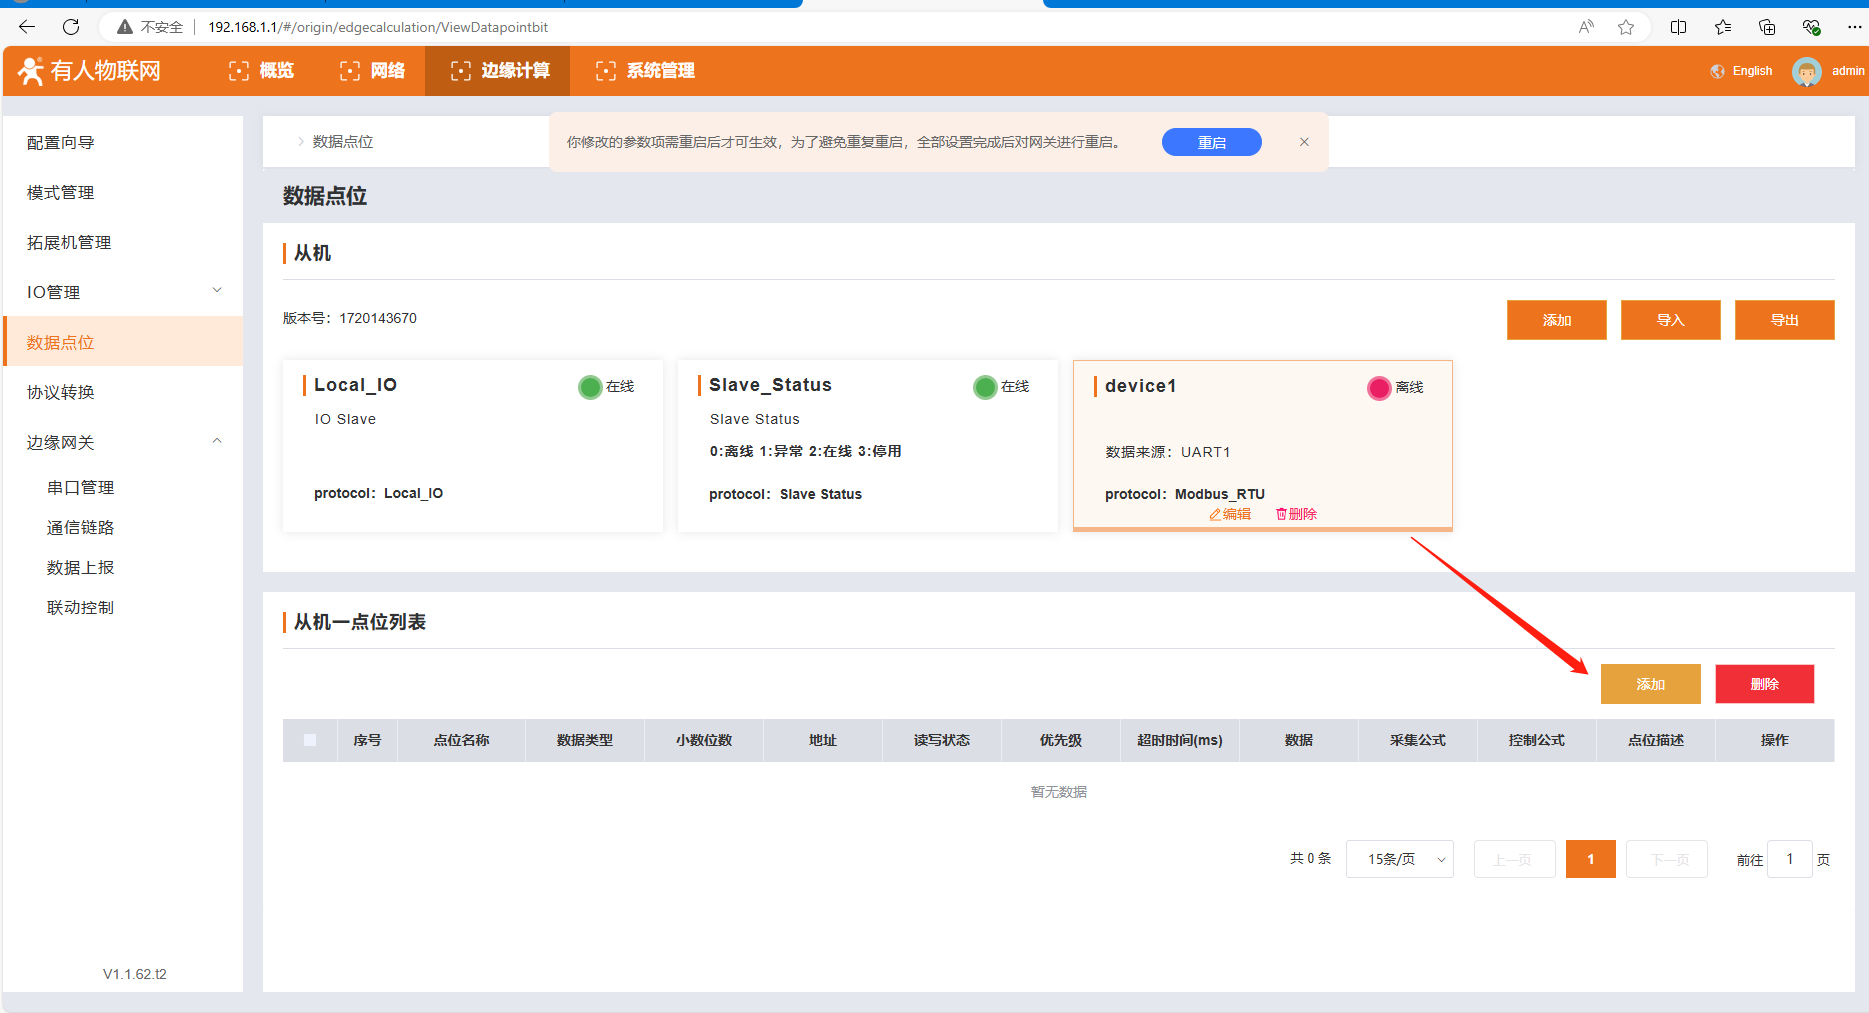1869x1013 pixels.
Task: Open the 15条/页 page size dropdown
Action: [1399, 859]
